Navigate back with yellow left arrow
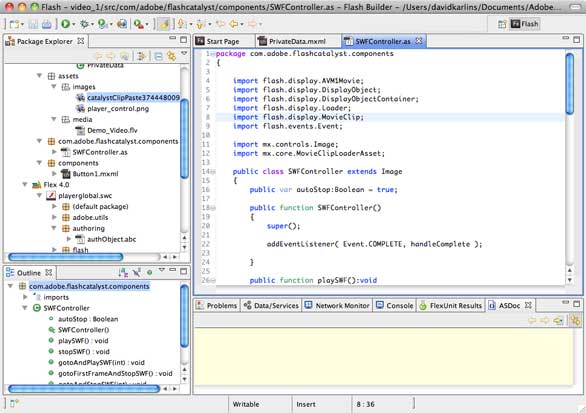586x413 pixels. (234, 24)
